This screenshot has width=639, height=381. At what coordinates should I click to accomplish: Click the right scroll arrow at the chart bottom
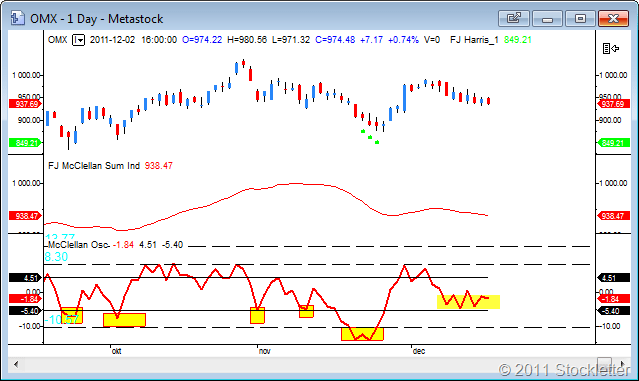click(623, 364)
